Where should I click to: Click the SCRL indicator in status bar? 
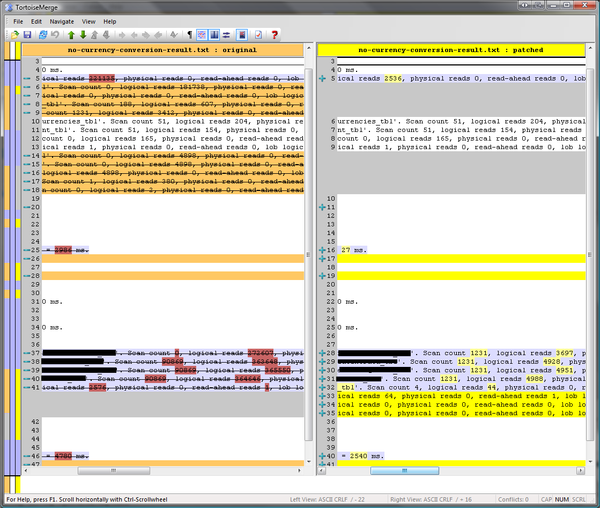tap(579, 500)
